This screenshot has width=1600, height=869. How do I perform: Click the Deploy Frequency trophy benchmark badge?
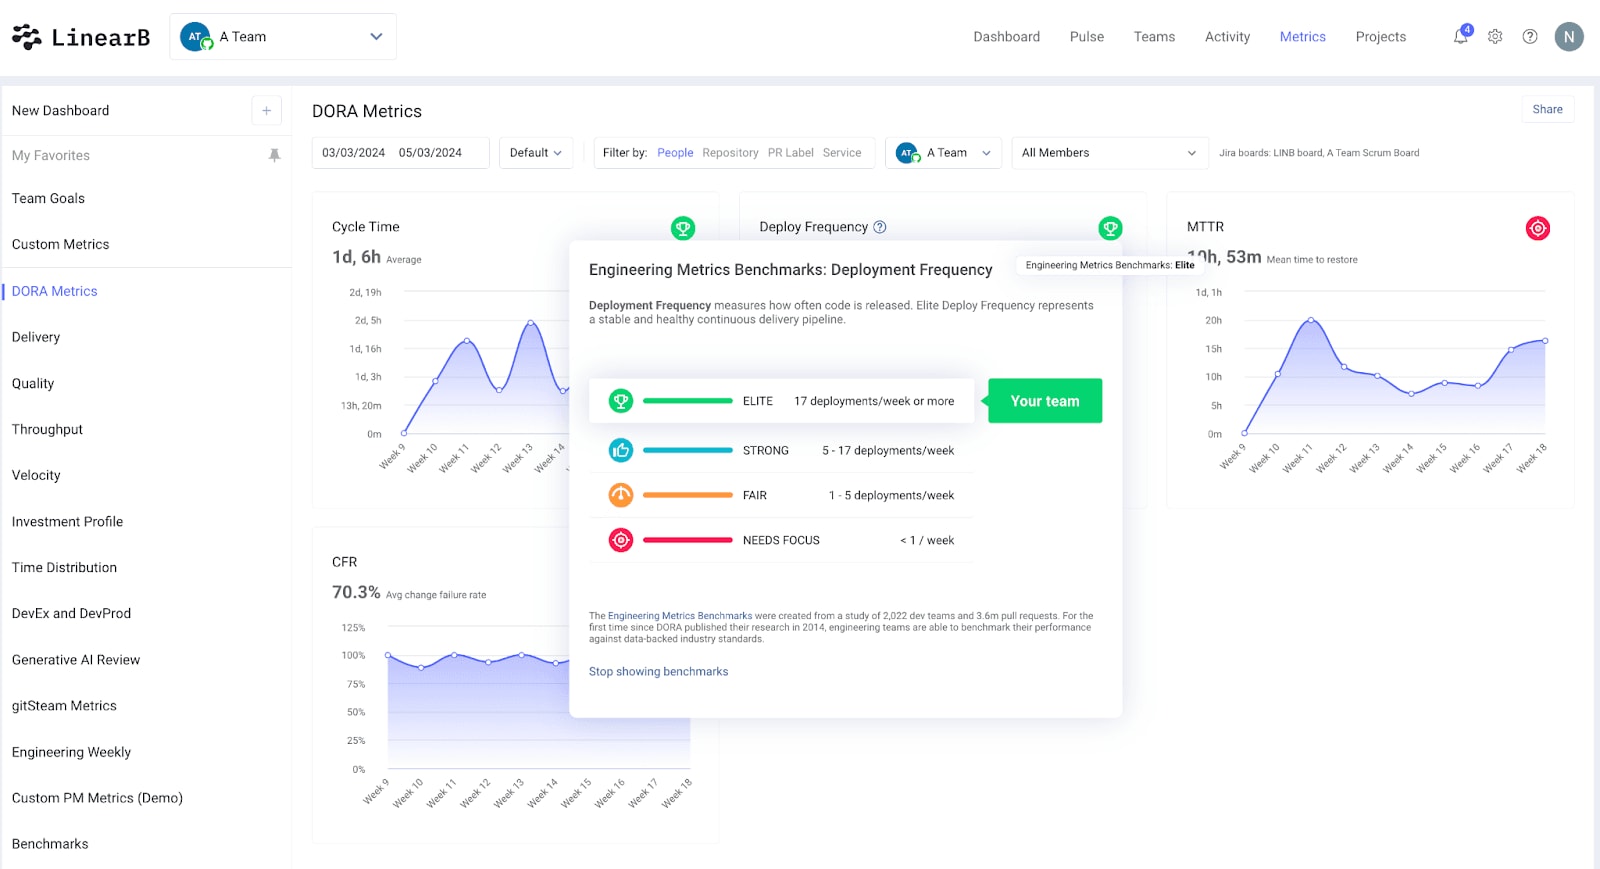click(x=1110, y=228)
